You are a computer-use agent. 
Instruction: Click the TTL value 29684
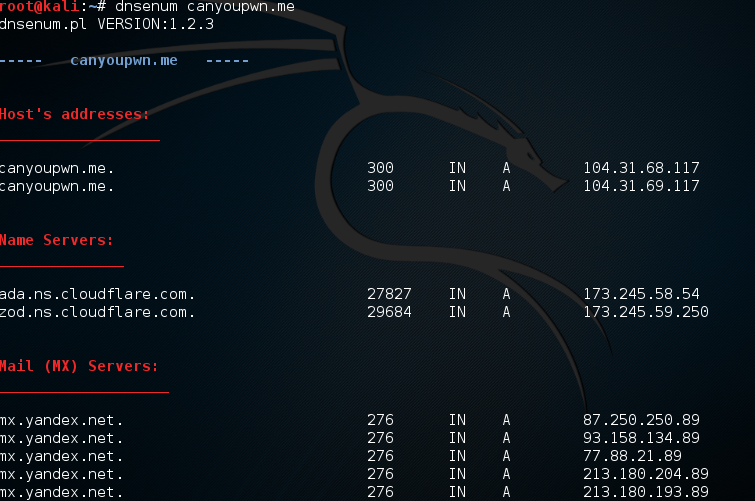(x=389, y=312)
